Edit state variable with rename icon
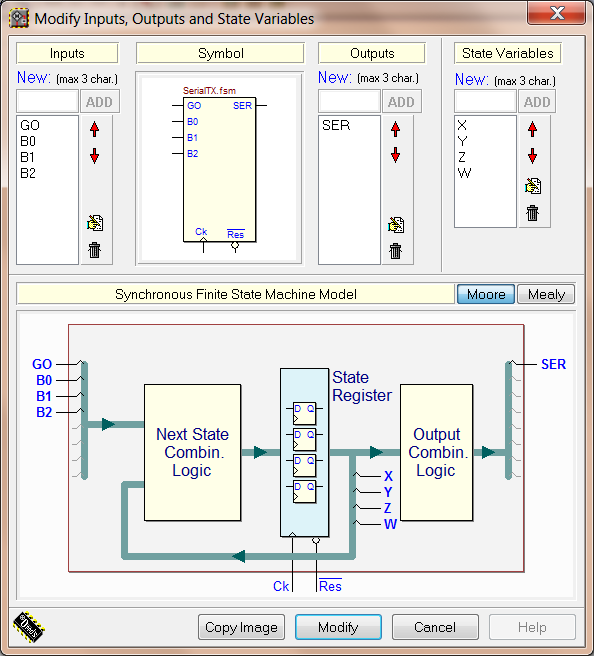594x656 pixels. [x=533, y=186]
